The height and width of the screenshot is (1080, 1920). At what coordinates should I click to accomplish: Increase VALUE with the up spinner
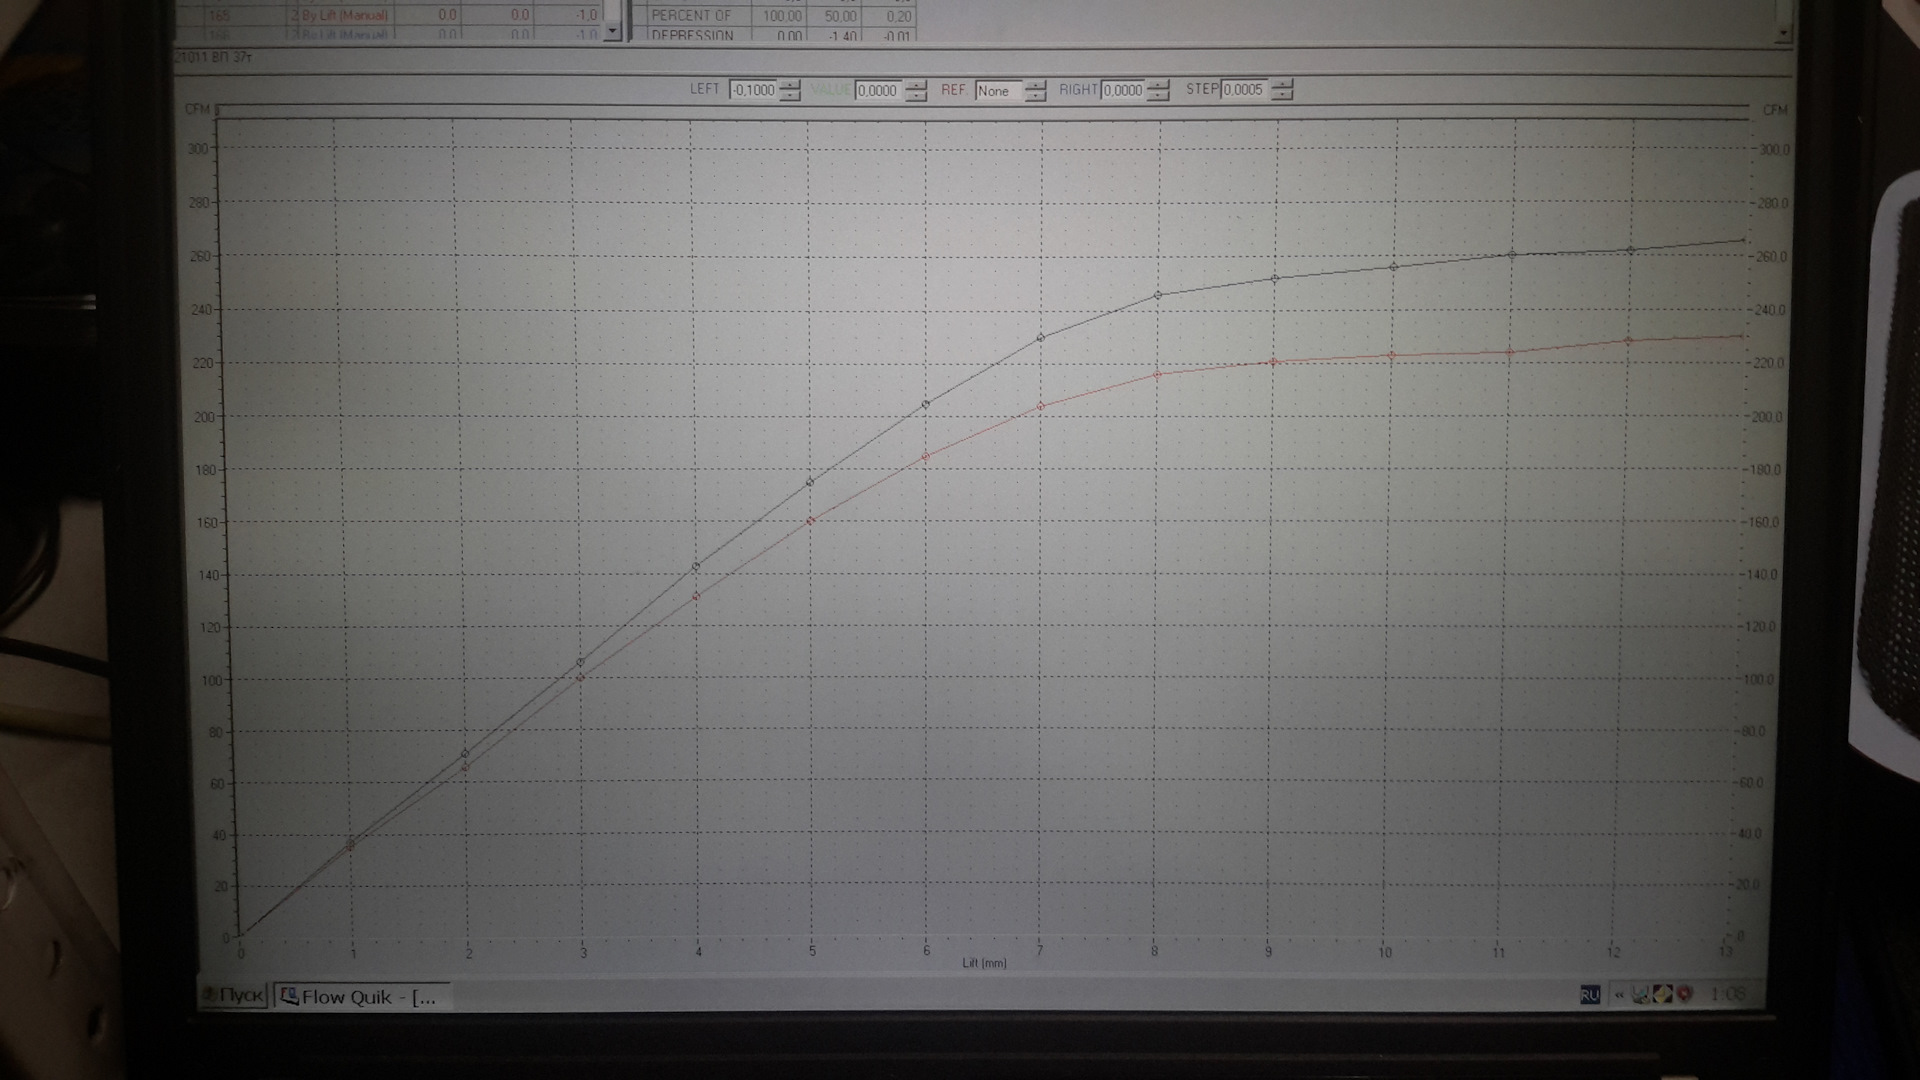[x=916, y=86]
